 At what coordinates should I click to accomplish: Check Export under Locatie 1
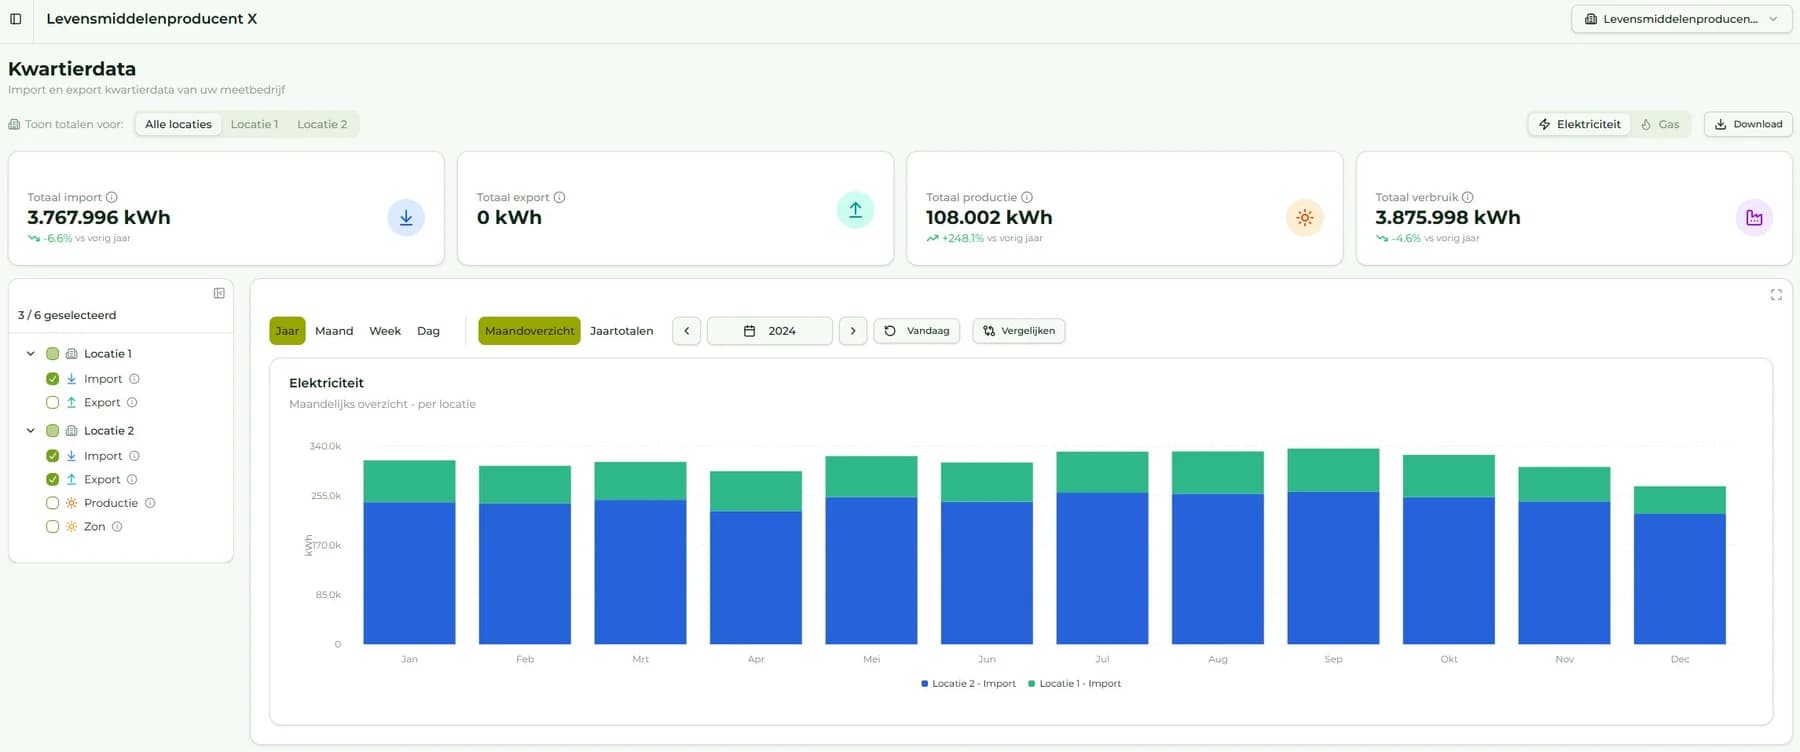point(53,402)
